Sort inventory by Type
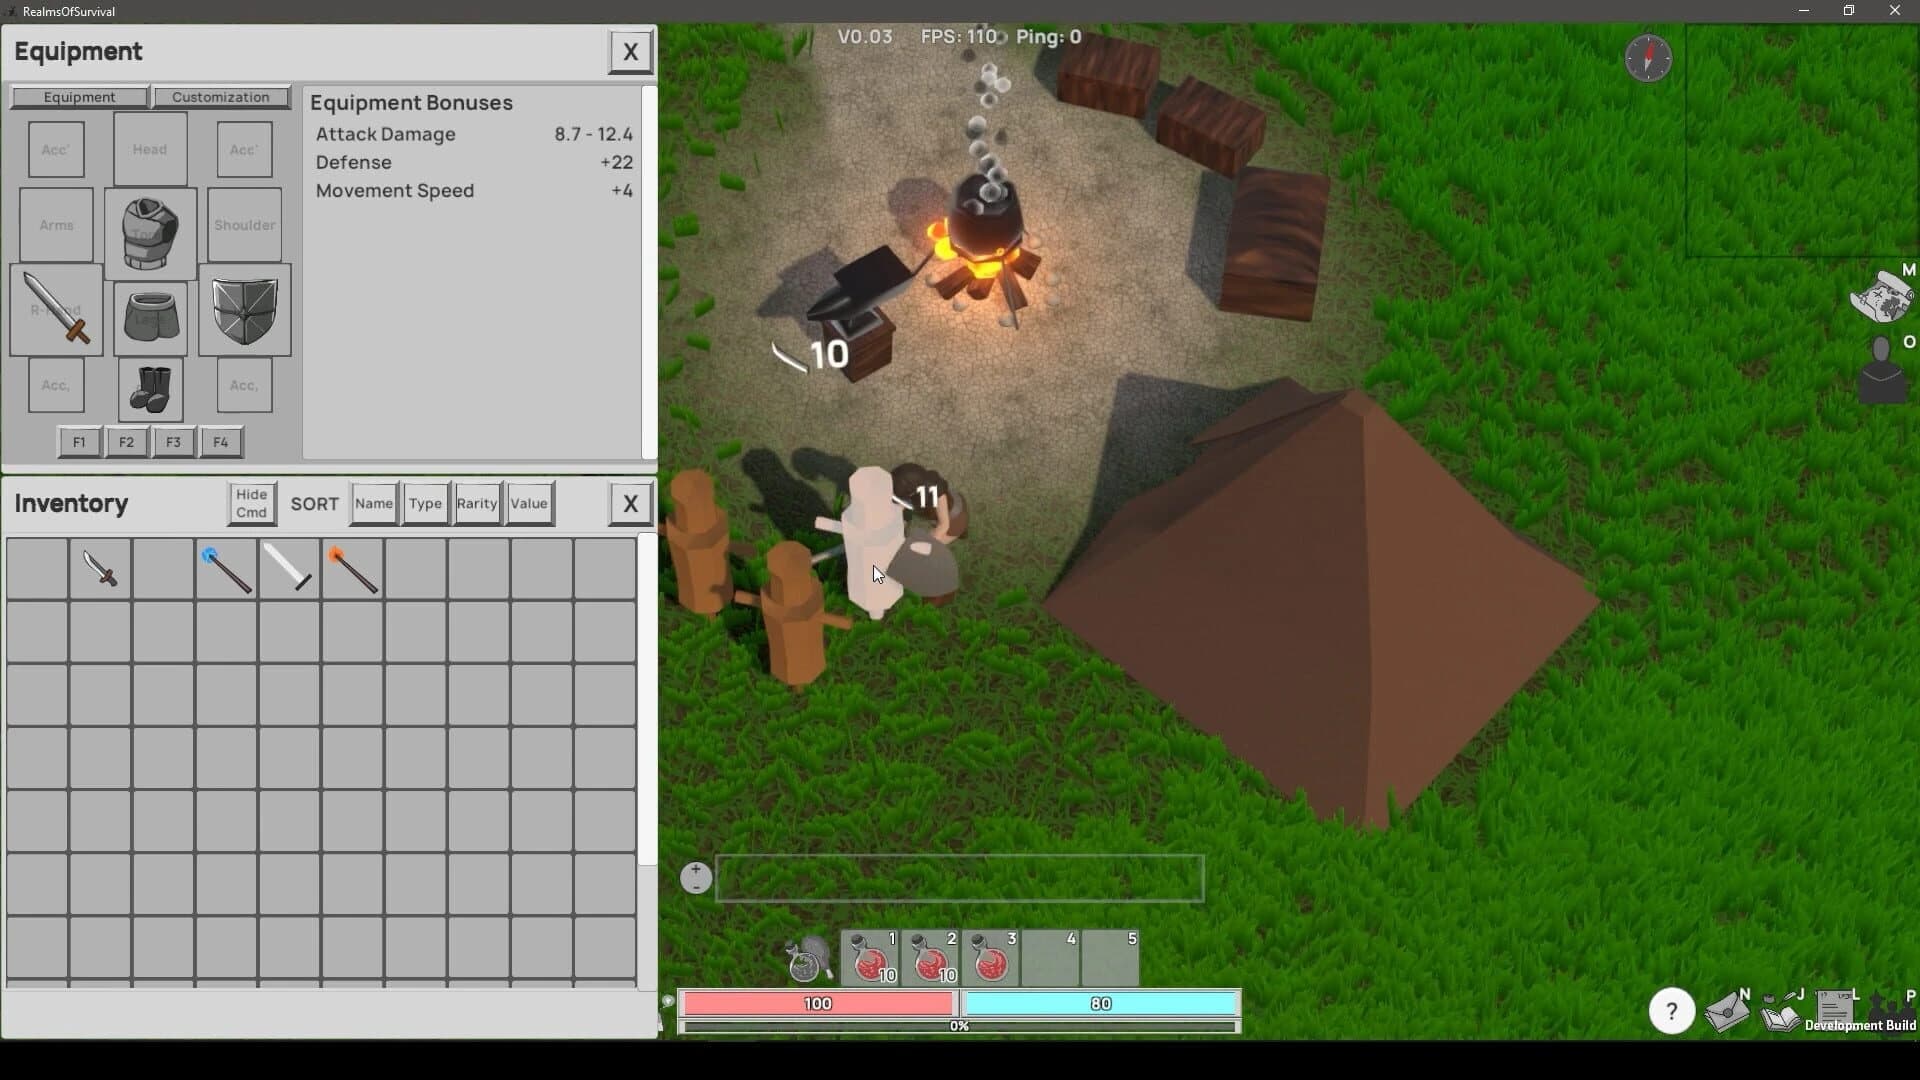 (x=425, y=503)
